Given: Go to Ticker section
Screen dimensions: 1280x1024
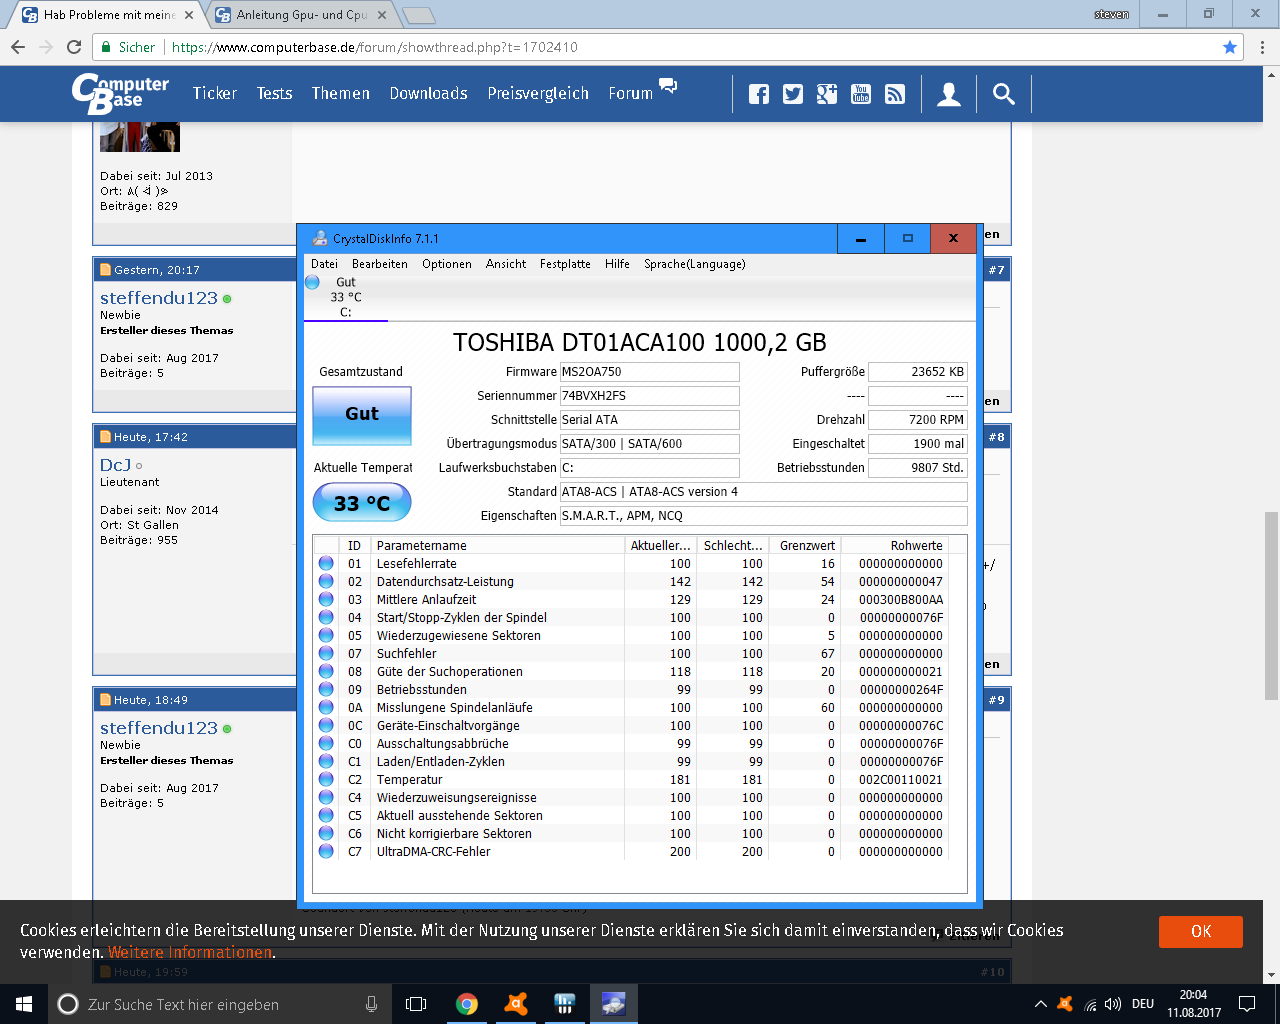Looking at the screenshot, I should pos(215,93).
